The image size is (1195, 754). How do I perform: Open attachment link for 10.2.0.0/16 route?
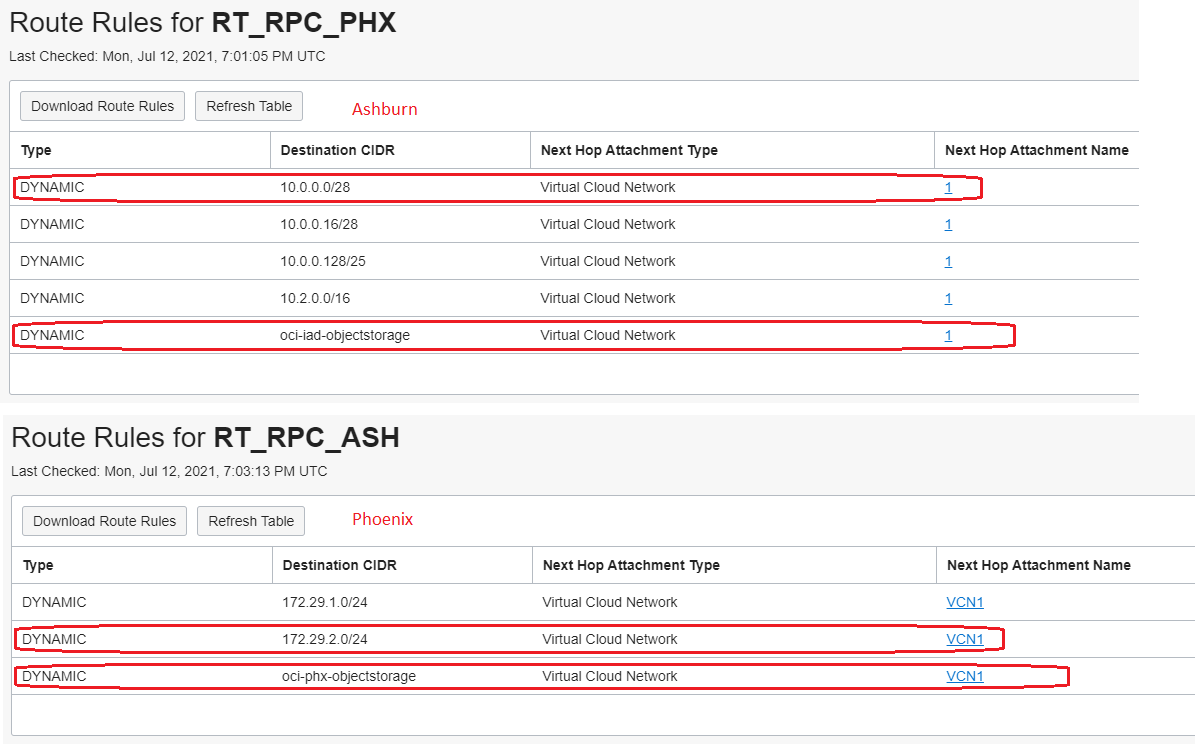(948, 299)
